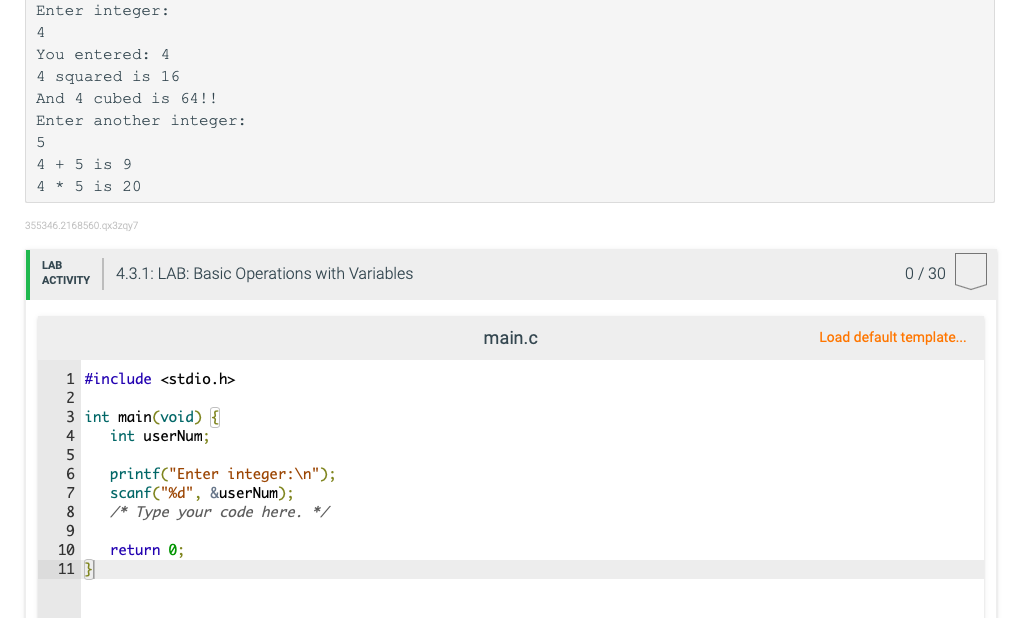Click line number 5 in the gutter

70,455
